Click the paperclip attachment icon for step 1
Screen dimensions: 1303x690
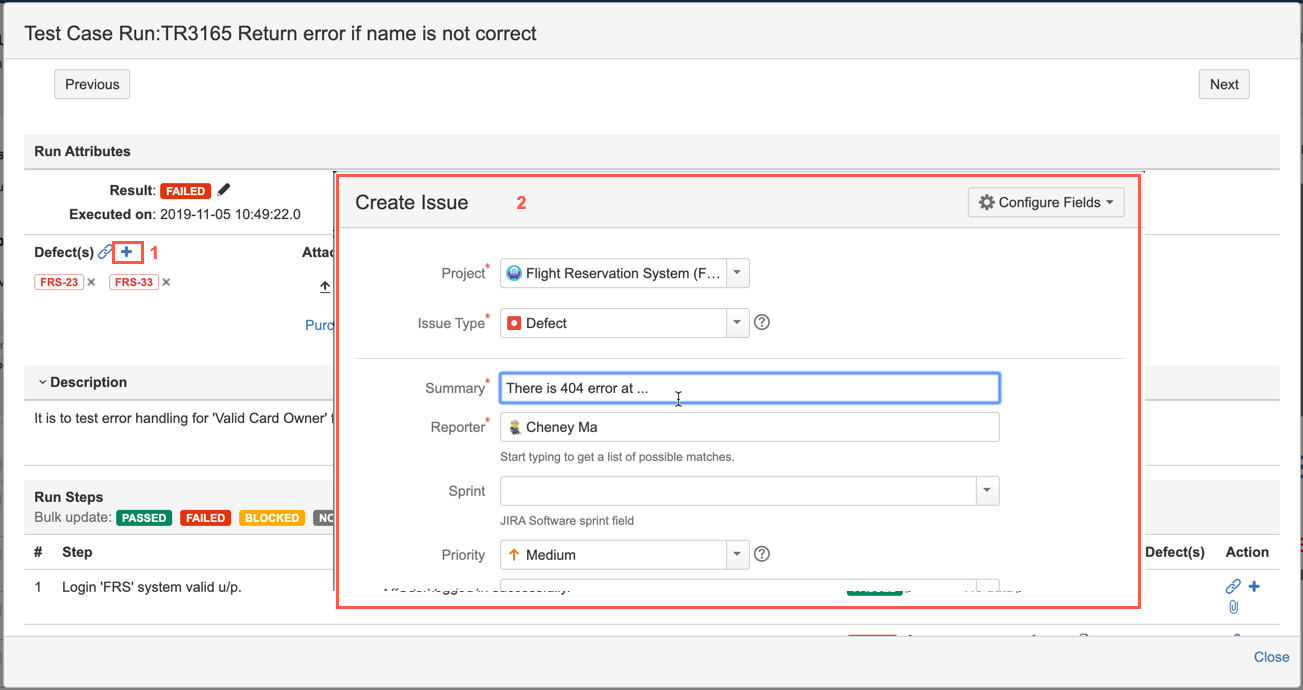click(x=1233, y=606)
